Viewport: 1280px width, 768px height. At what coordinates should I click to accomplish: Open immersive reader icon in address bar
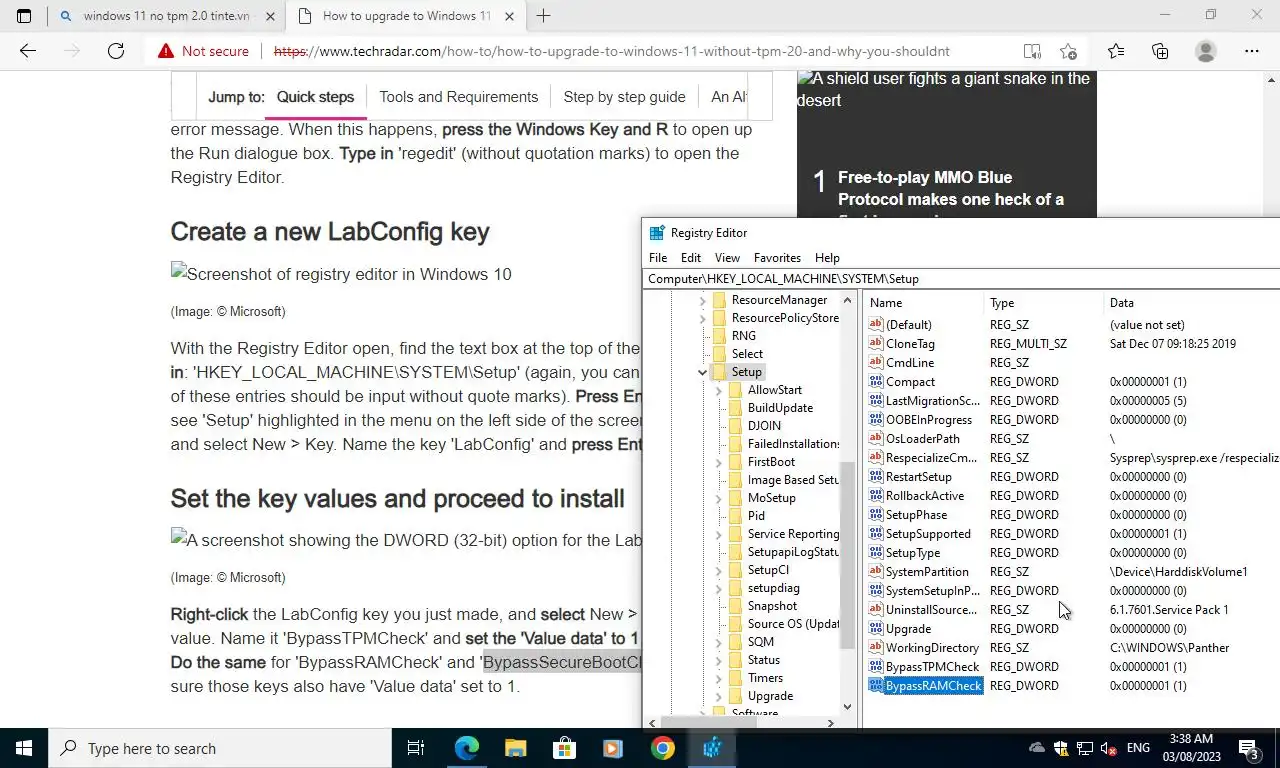pyautogui.click(x=1032, y=51)
